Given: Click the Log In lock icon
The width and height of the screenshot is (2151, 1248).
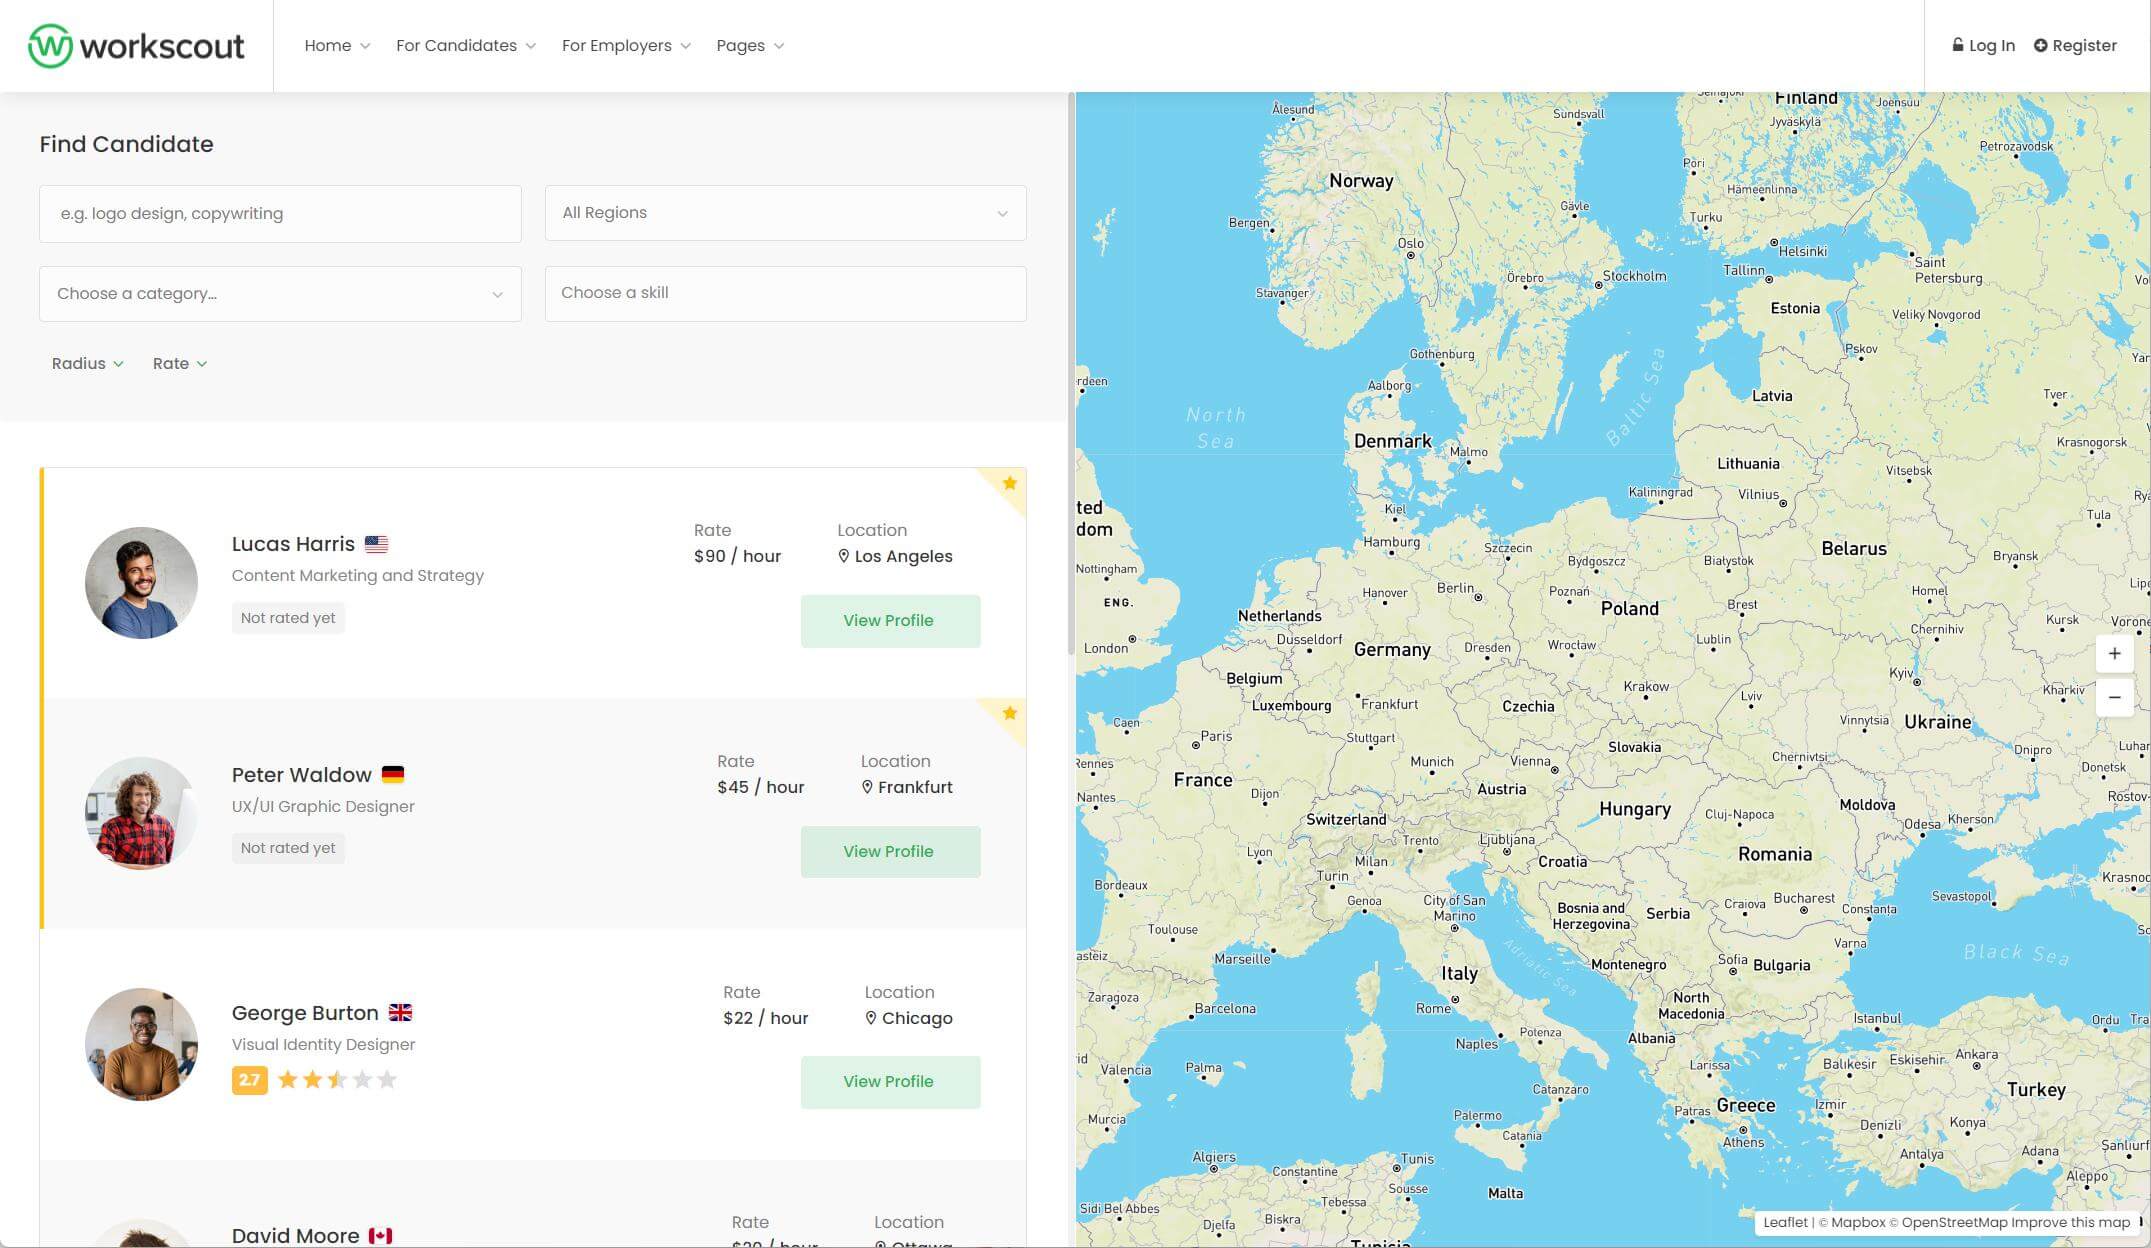Looking at the screenshot, I should coord(1958,45).
